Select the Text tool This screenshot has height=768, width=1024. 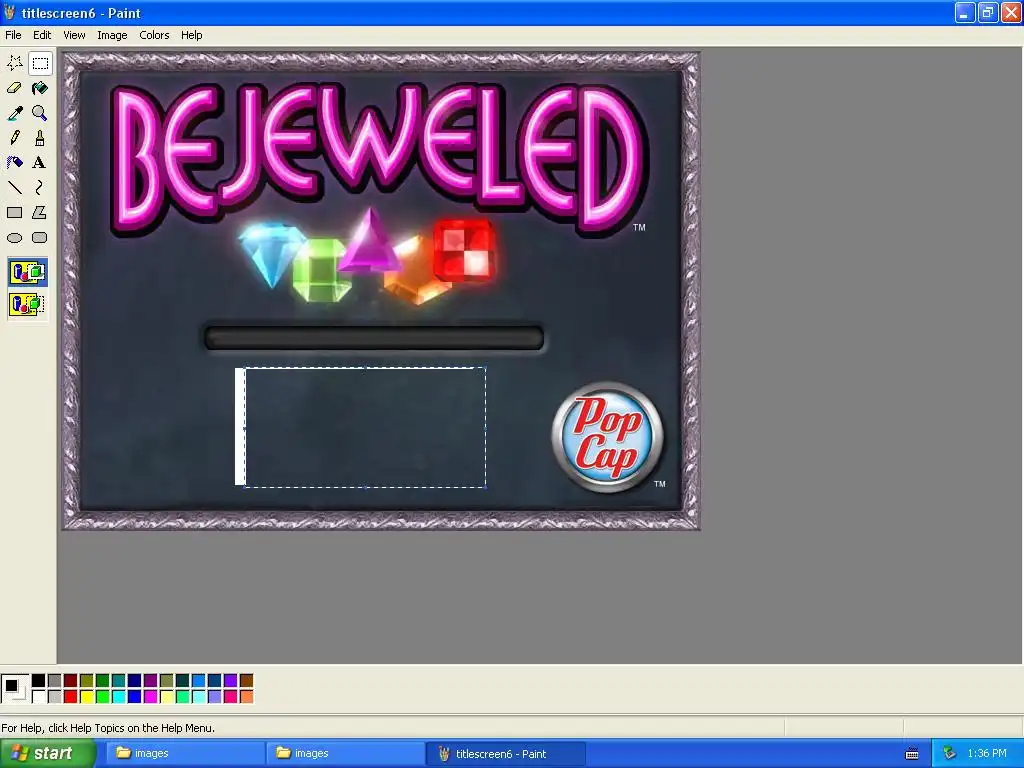(40, 163)
